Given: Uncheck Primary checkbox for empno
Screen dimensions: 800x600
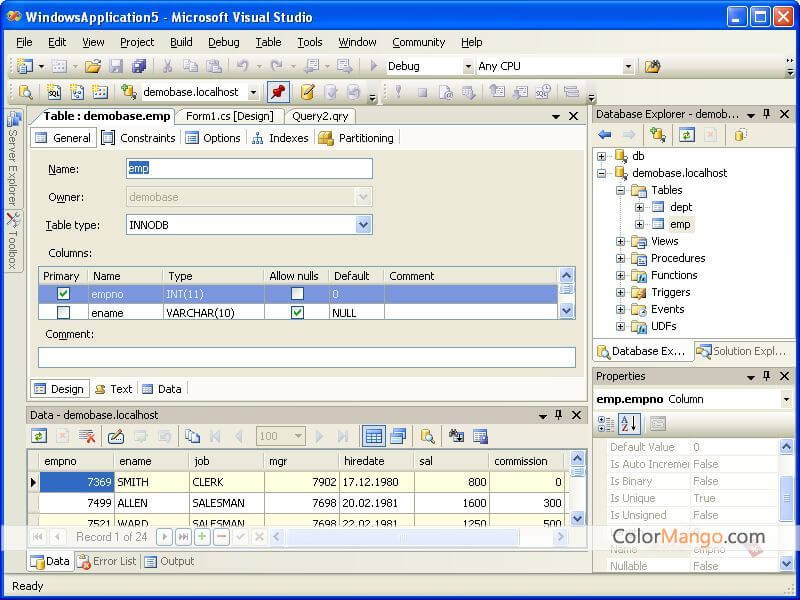Looking at the screenshot, I should pos(64,294).
